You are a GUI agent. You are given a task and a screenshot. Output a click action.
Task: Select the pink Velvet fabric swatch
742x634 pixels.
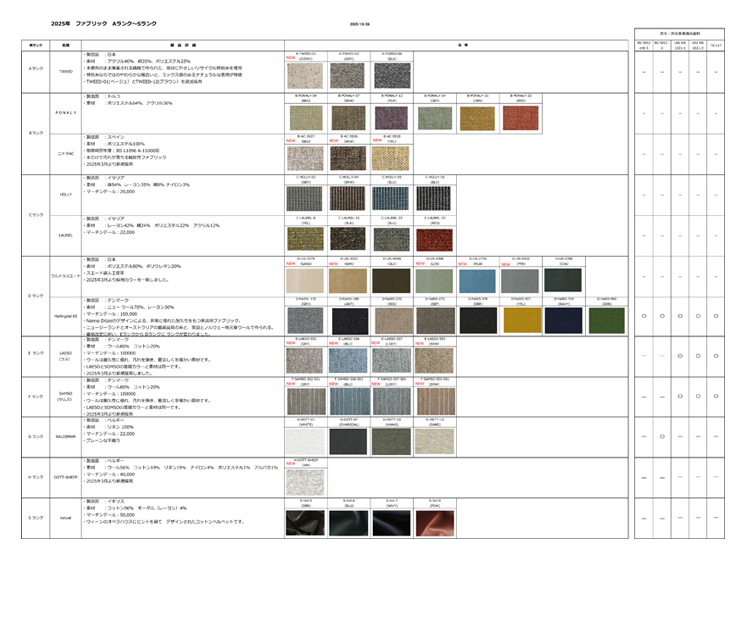(434, 522)
